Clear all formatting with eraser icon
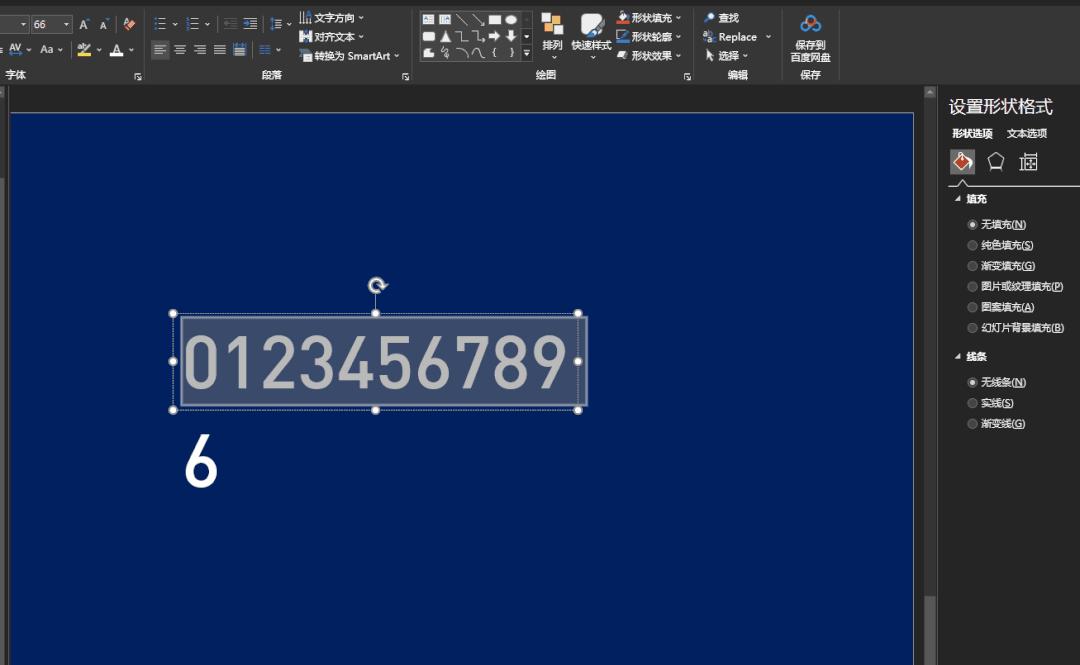Viewport: 1080px width, 665px height. tap(129, 25)
